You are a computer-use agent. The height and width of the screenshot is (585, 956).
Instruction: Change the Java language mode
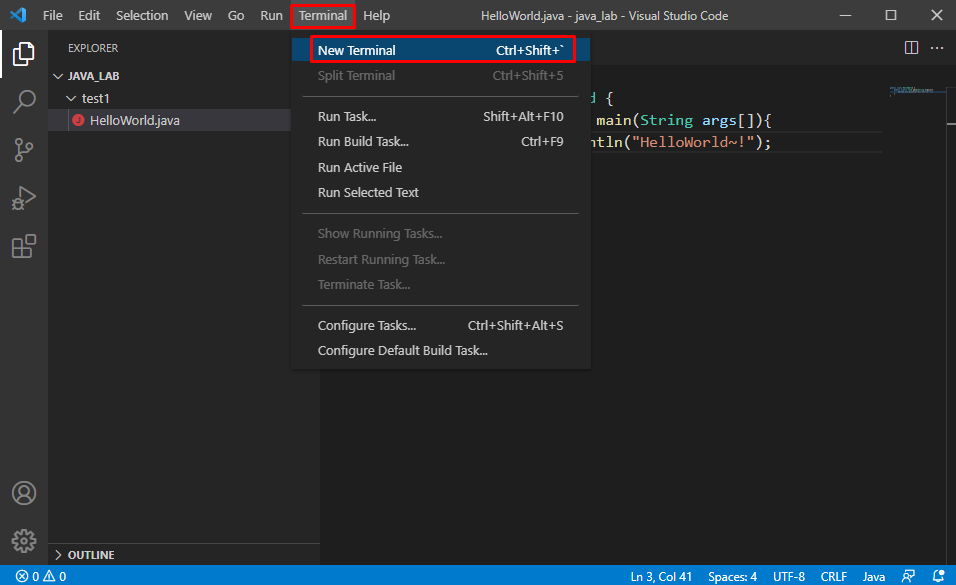point(874,576)
